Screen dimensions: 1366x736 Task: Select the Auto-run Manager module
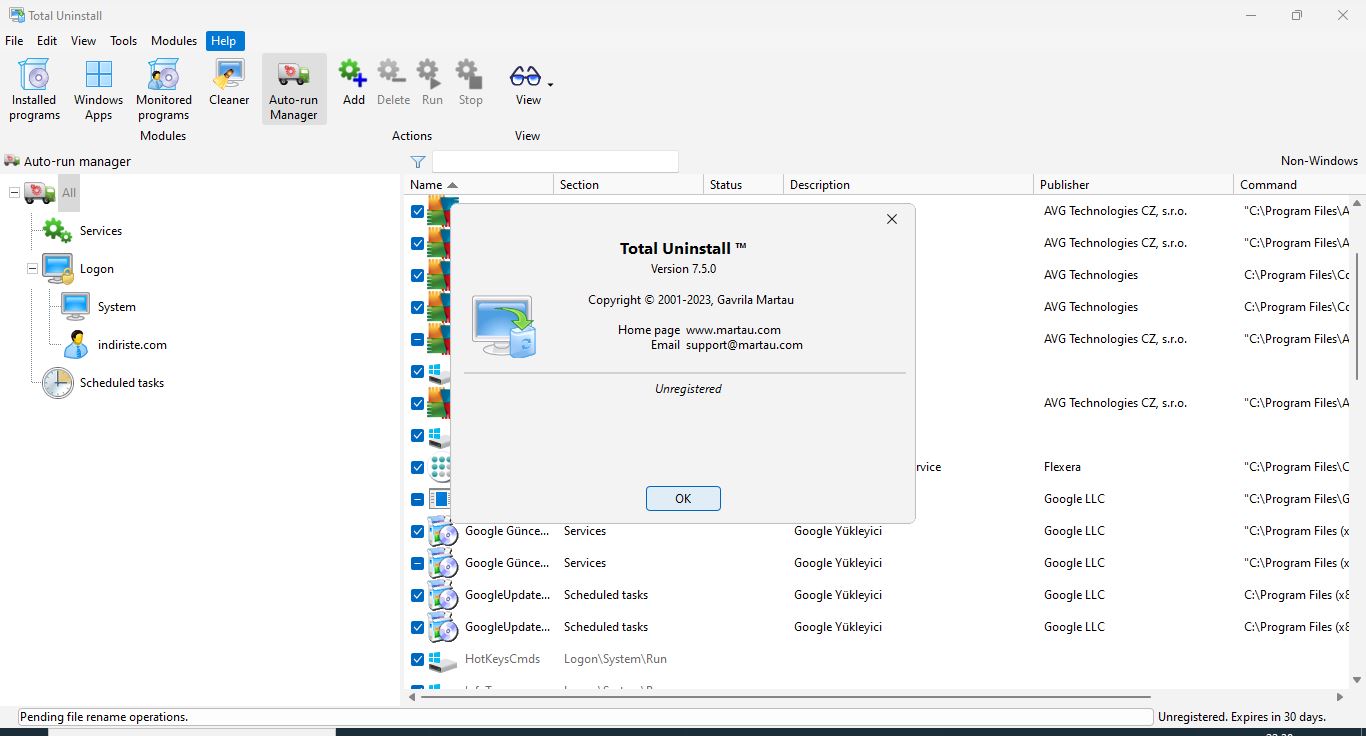pos(294,90)
